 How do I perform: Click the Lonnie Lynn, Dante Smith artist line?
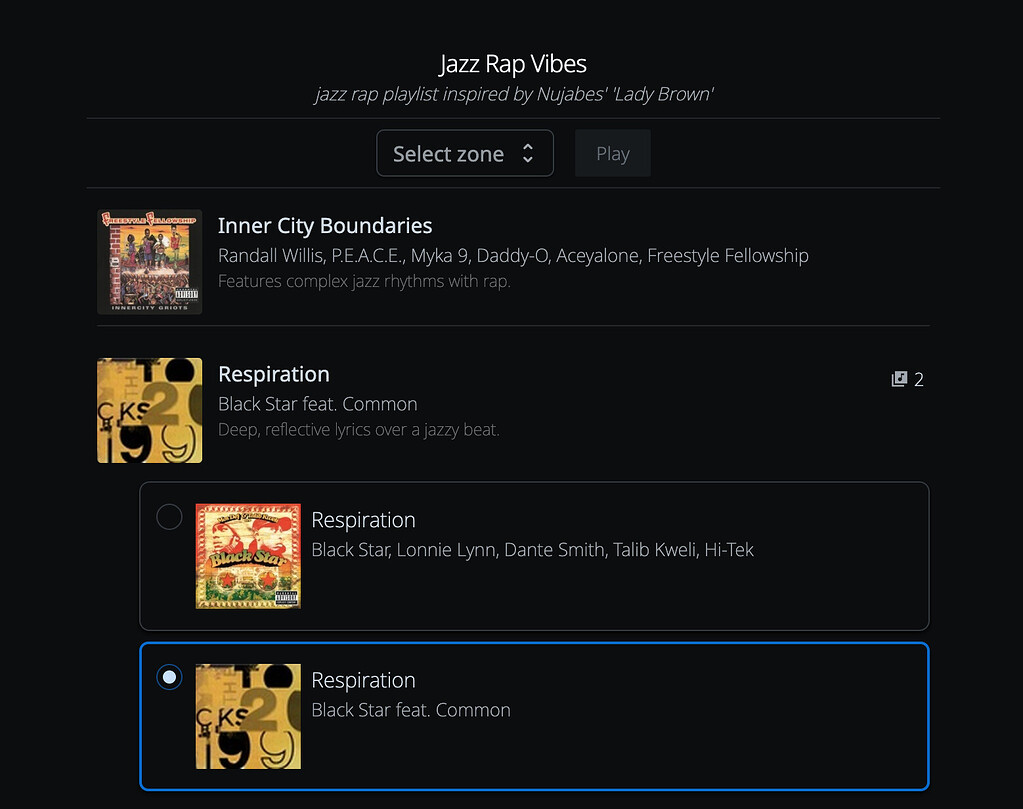532,550
